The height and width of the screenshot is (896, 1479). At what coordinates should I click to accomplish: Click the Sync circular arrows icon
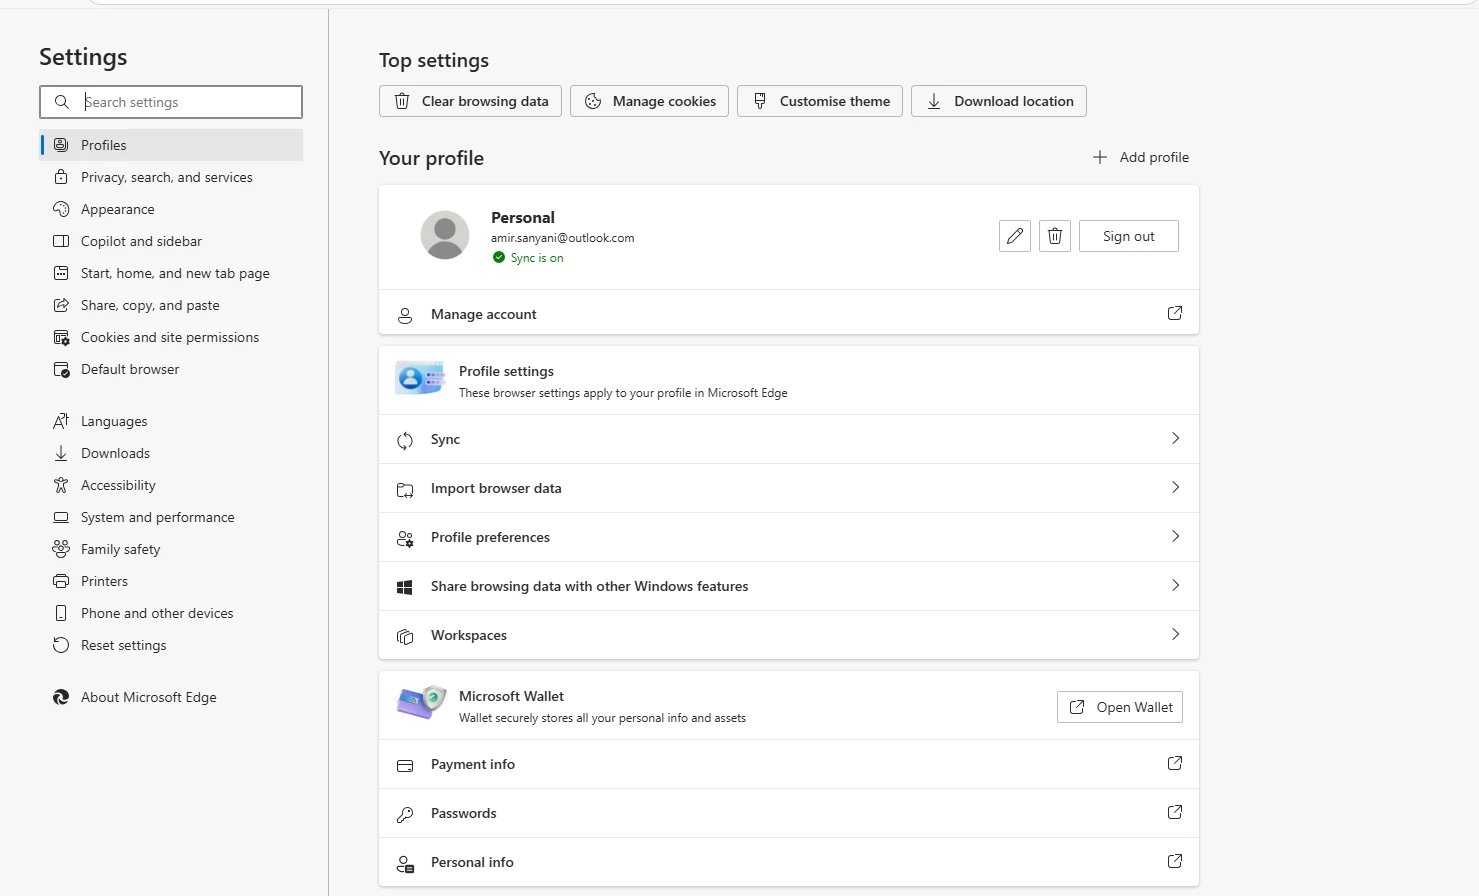[x=405, y=440]
